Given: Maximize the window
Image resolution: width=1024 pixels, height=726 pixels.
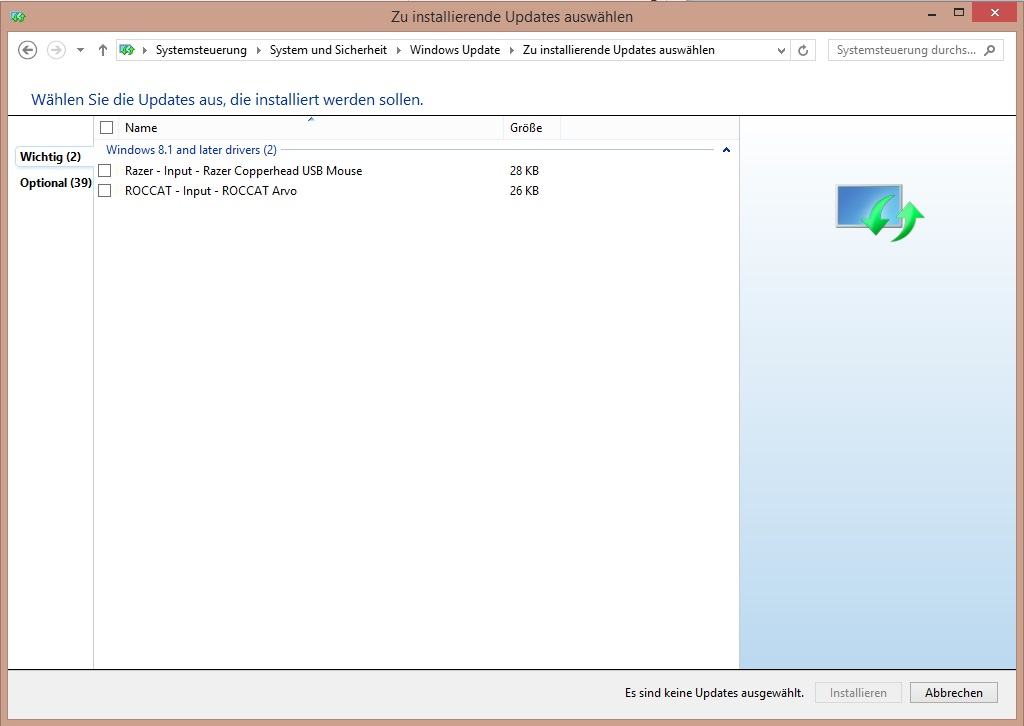Looking at the screenshot, I should tap(959, 12).
